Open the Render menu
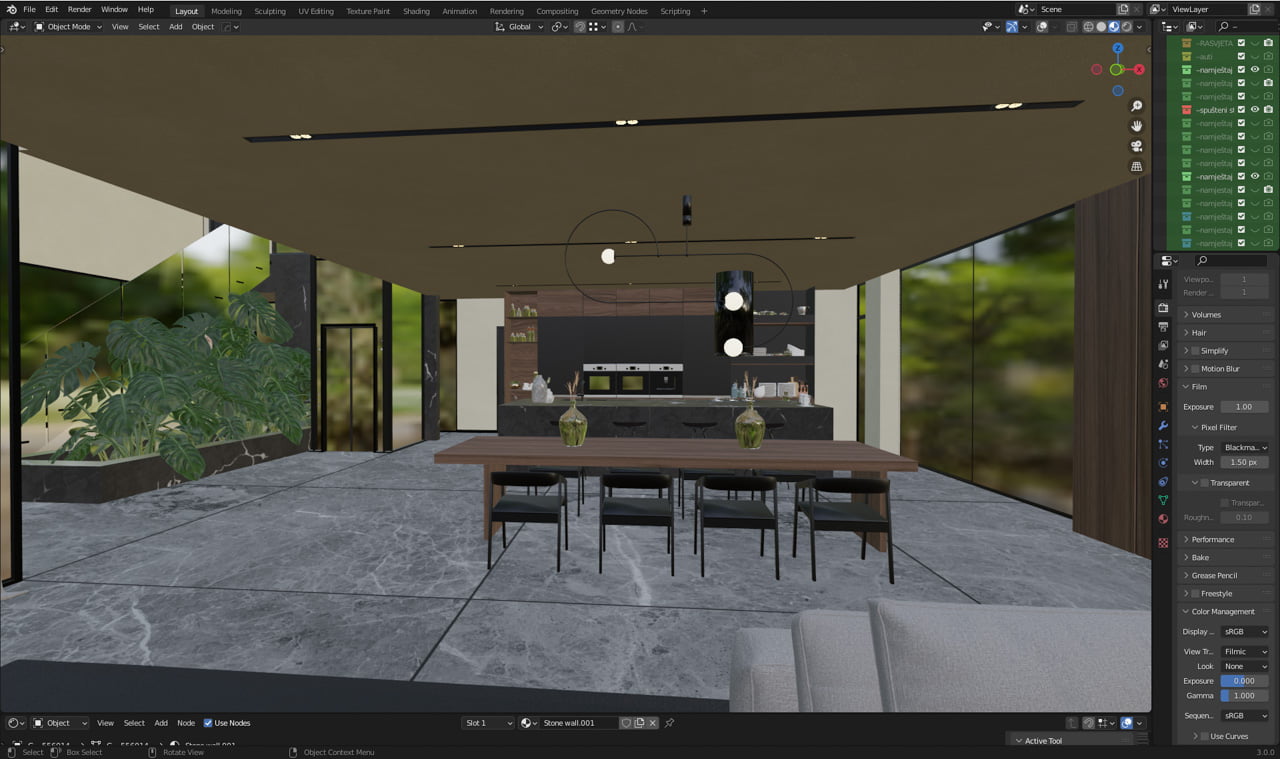This screenshot has width=1280, height=759. pyautogui.click(x=79, y=10)
